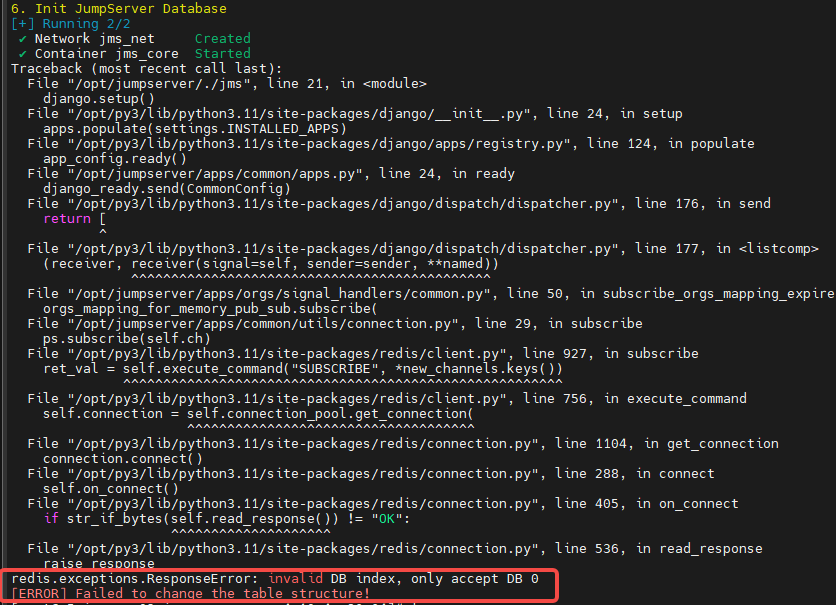The height and width of the screenshot is (605, 836).
Task: Click the redis/connection.py line 288 entry
Action: [371, 473]
